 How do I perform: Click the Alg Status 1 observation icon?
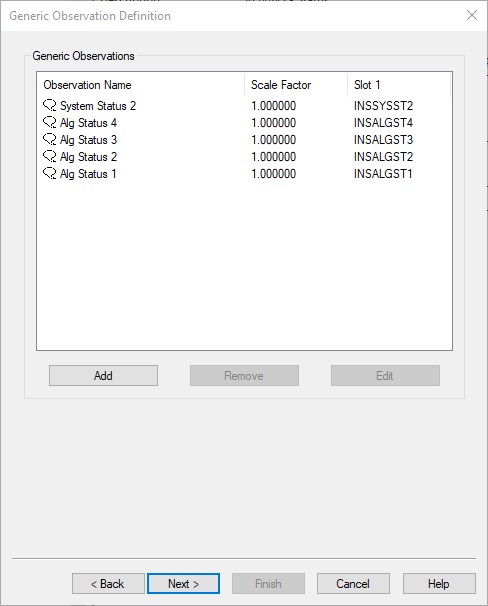tap(49, 174)
